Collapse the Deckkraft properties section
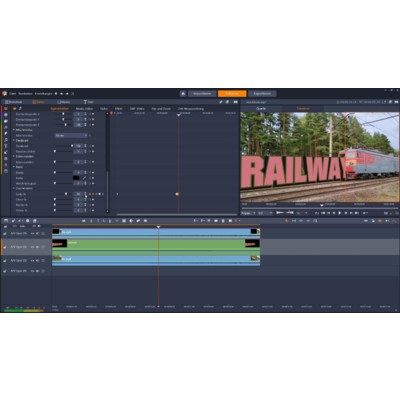Screen dimensions: 400x400 (14, 141)
